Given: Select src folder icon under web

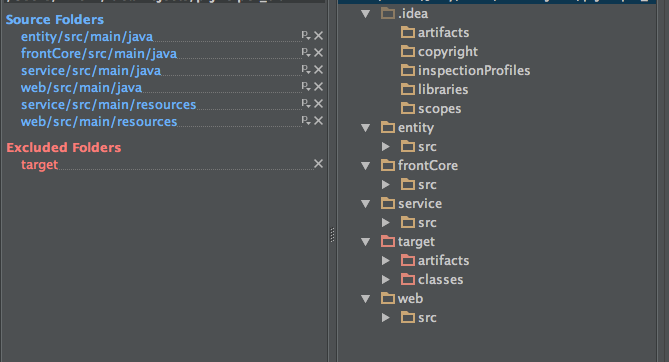Looking at the screenshot, I should click(x=408, y=318).
